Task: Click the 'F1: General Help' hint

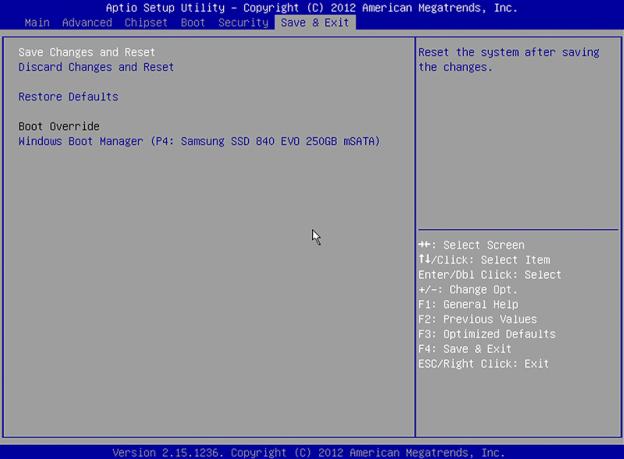Action: 468,305
